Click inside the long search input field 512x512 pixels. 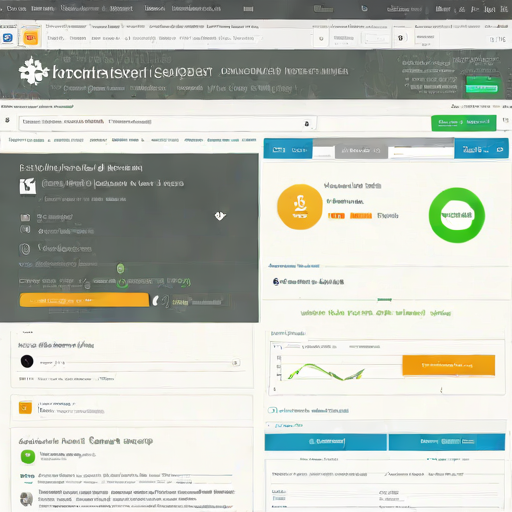(167, 122)
